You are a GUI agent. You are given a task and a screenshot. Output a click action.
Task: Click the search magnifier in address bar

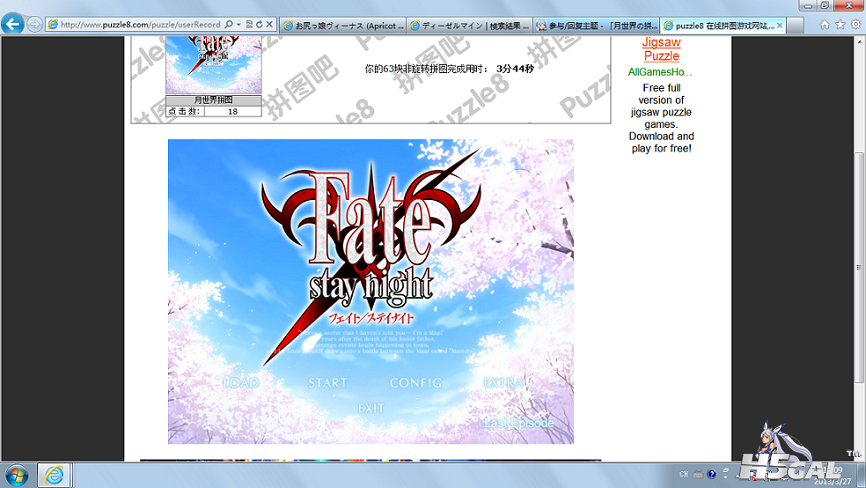[x=229, y=24]
